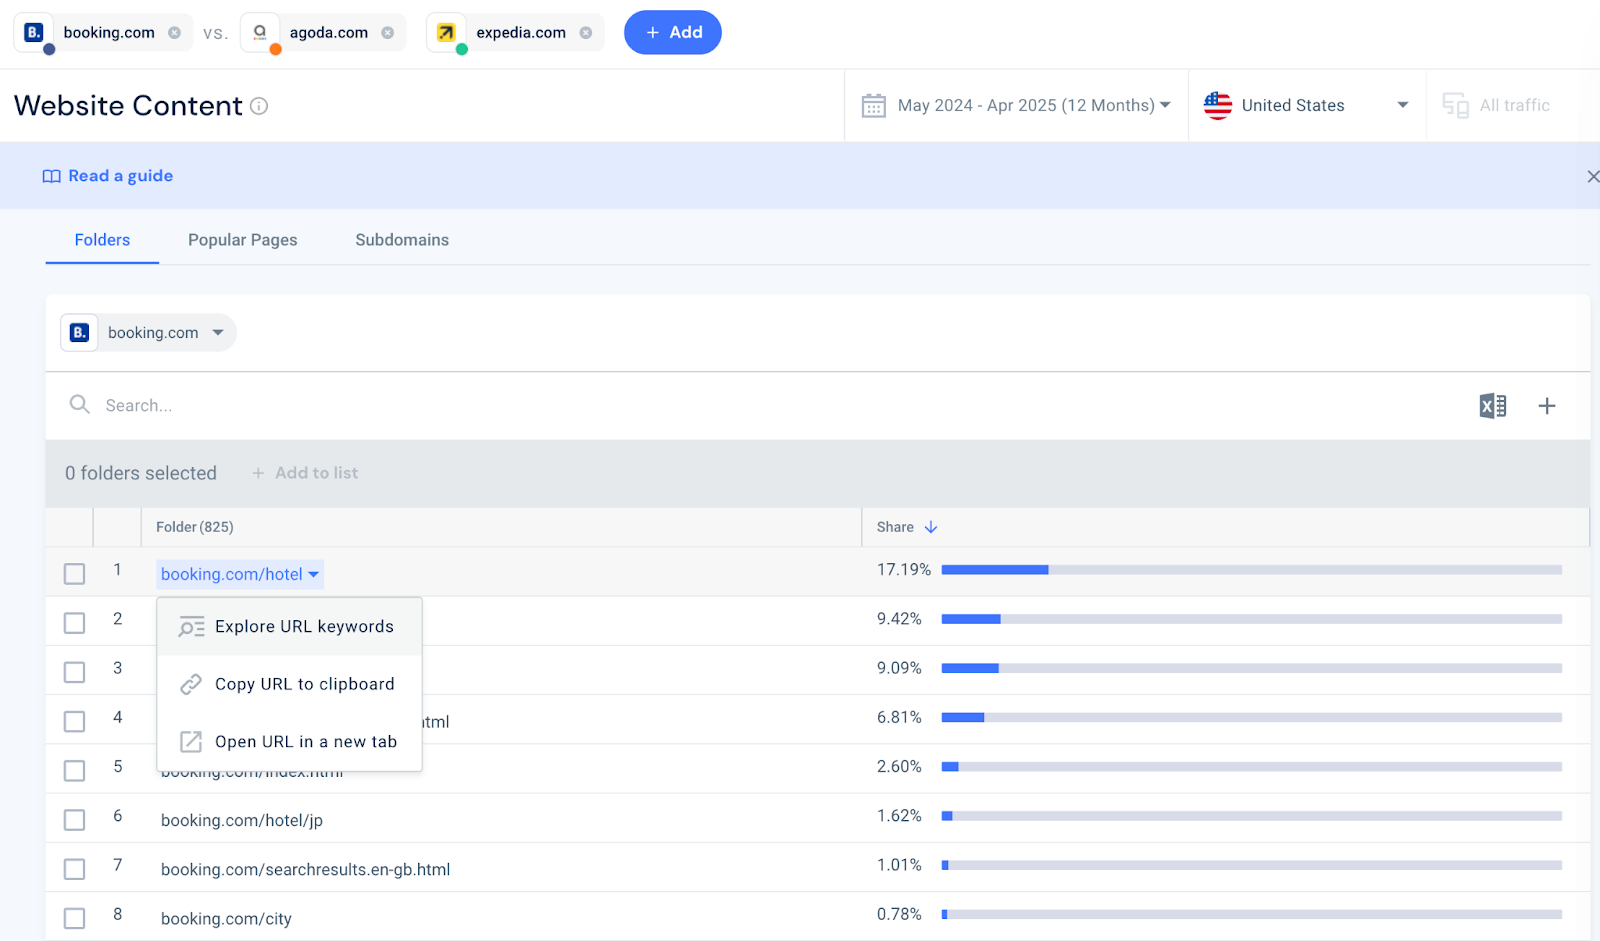Click the Share column sort arrow
Image resolution: width=1600 pixels, height=941 pixels.
pyautogui.click(x=931, y=527)
